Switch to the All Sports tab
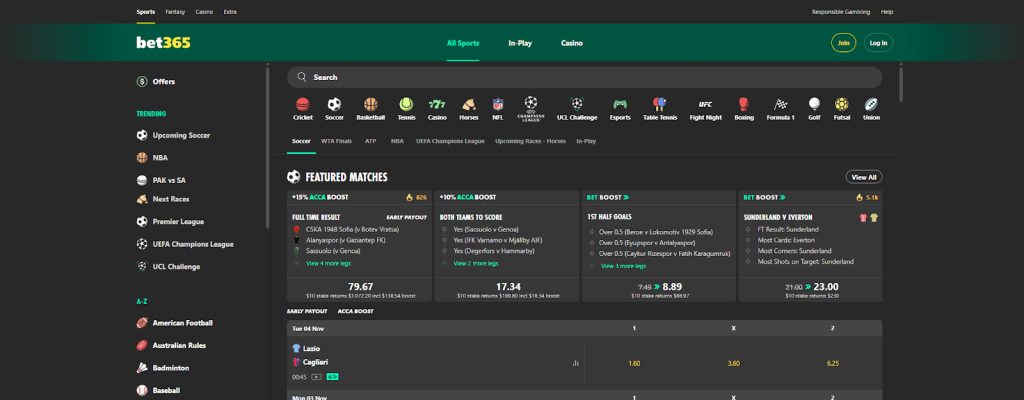This screenshot has height=400, width=1024. [463, 43]
